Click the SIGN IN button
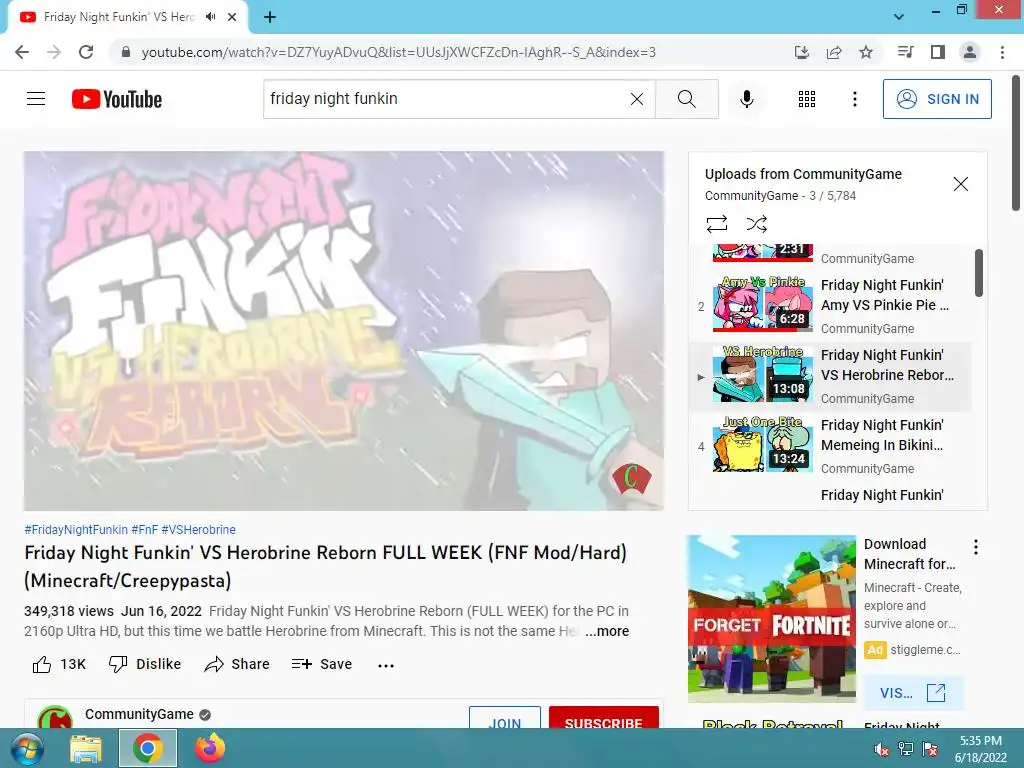This screenshot has width=1024, height=768. coord(937,99)
